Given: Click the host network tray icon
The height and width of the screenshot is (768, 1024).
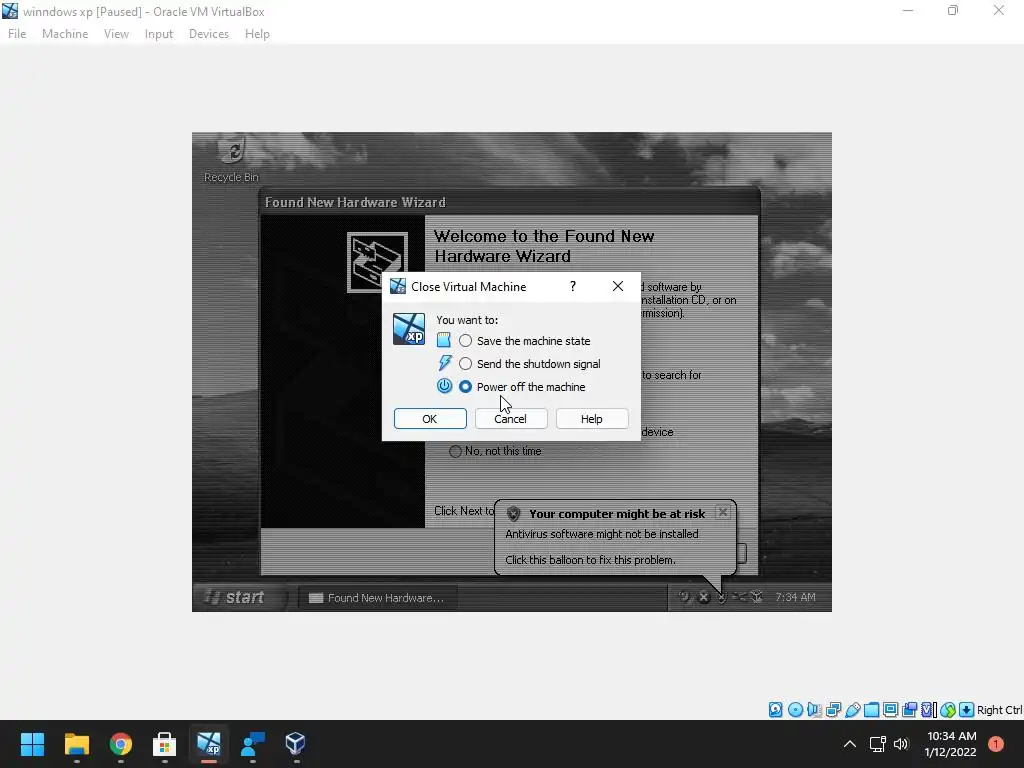Looking at the screenshot, I should pos(878,744).
